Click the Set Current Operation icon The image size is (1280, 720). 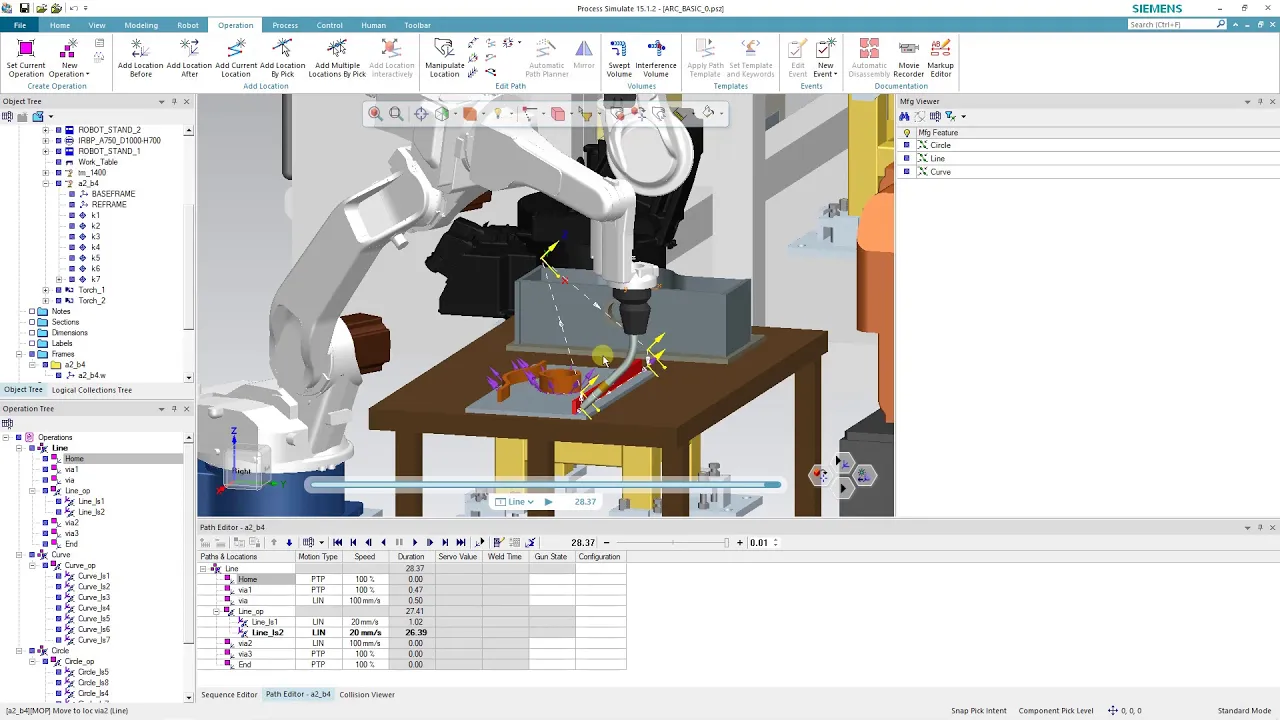(26, 50)
